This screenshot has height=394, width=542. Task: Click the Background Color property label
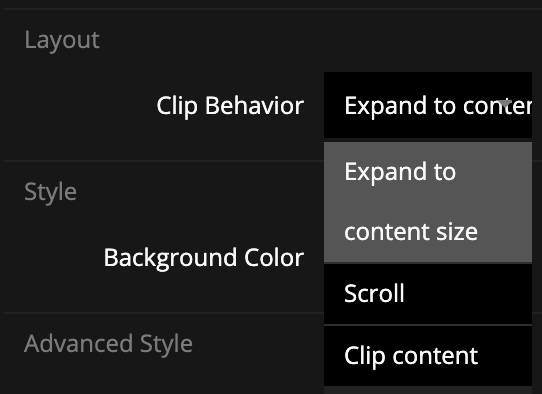[x=204, y=258]
